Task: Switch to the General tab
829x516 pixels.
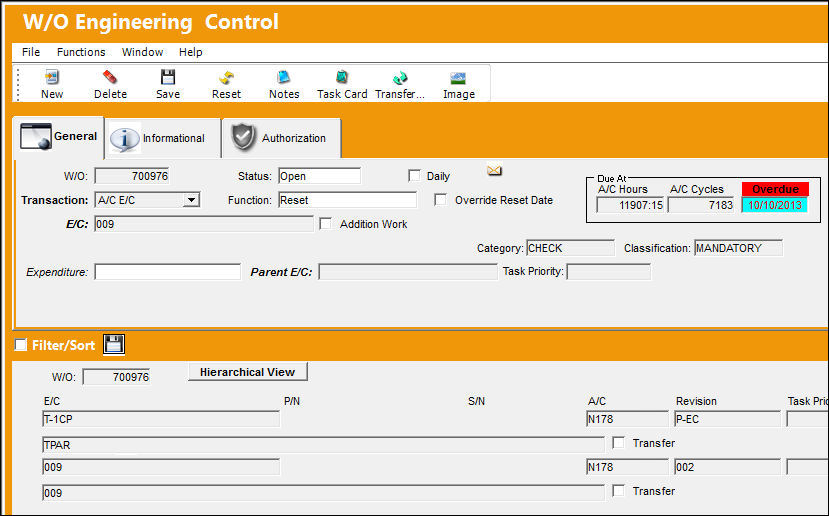Action: click(x=58, y=137)
